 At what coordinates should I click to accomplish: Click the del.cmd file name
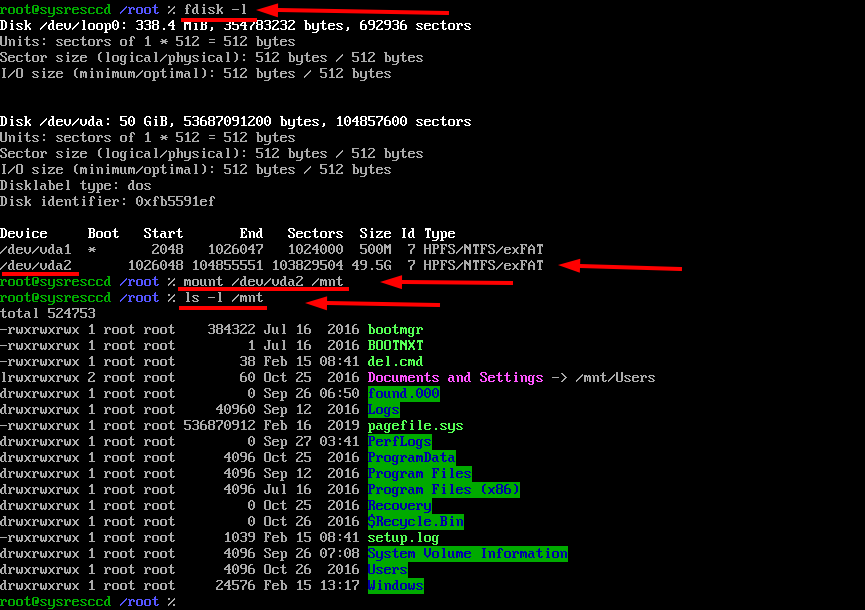click(396, 361)
